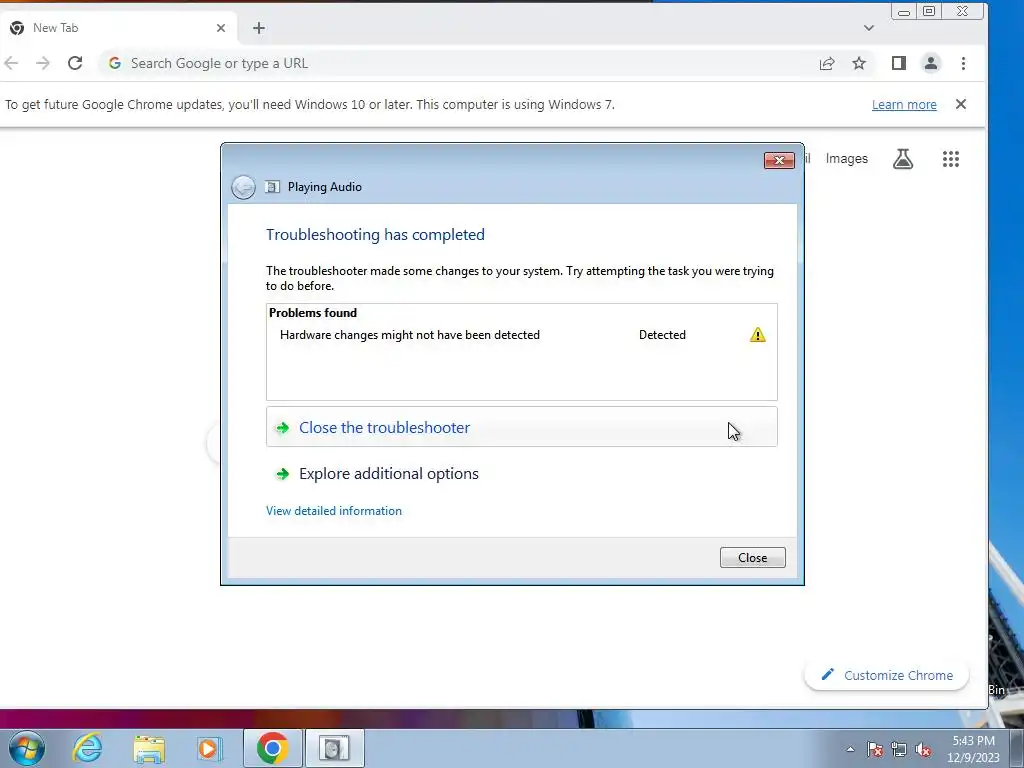The width and height of the screenshot is (1024, 768).
Task: Maximize the Chrome window
Action: tap(929, 12)
